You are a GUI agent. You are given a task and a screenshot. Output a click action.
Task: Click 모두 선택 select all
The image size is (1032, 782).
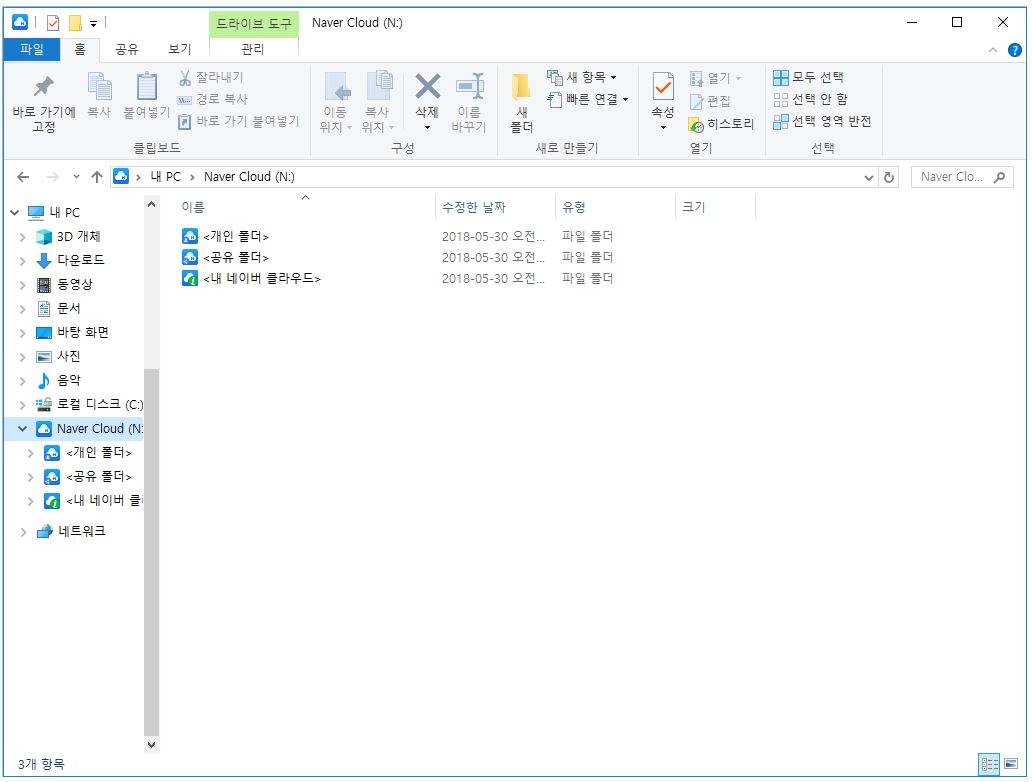tap(808, 78)
